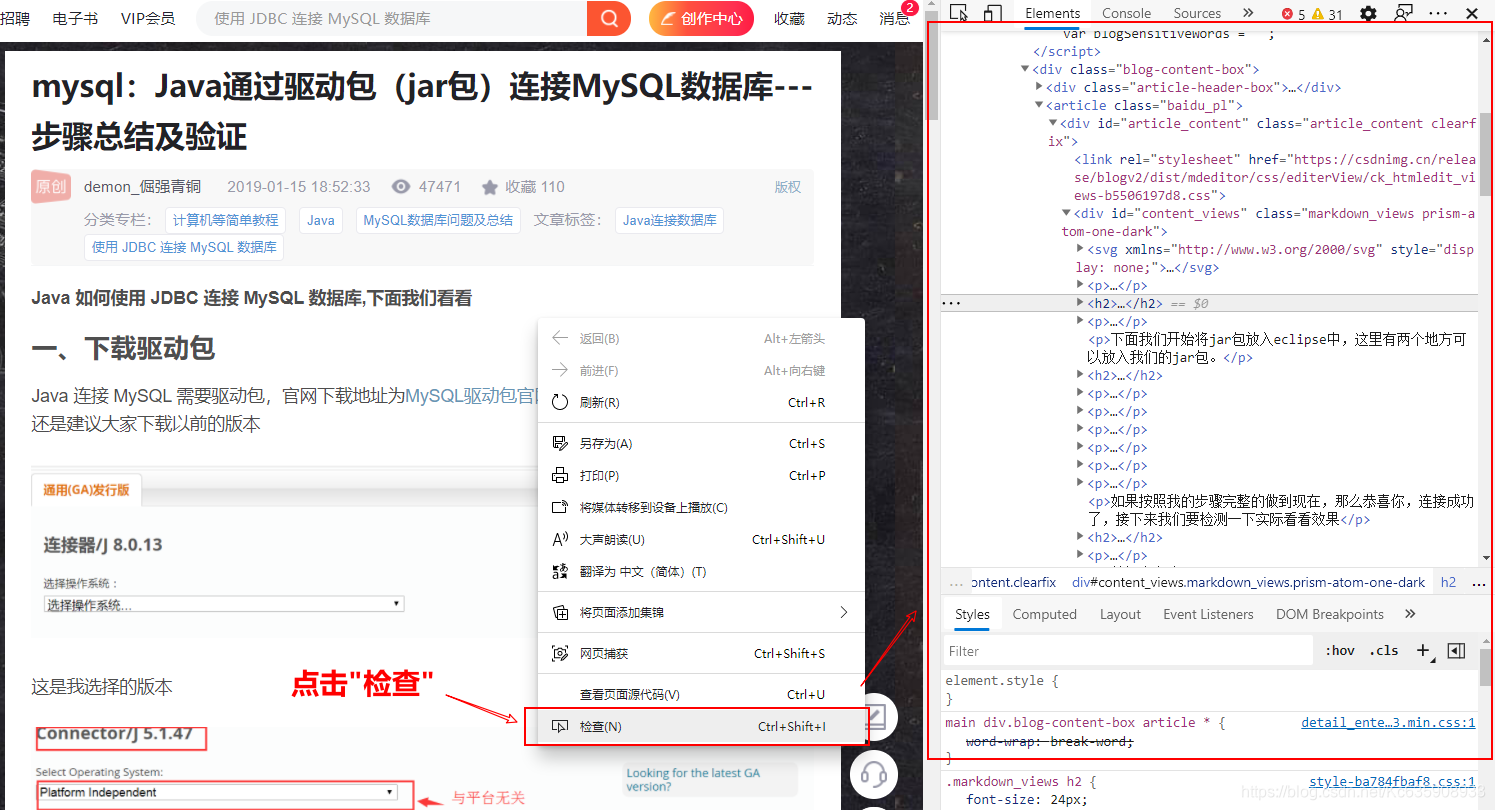The height and width of the screenshot is (810, 1495).
Task: Collapse the div blog-content-box node
Action: pyautogui.click(x=1025, y=69)
